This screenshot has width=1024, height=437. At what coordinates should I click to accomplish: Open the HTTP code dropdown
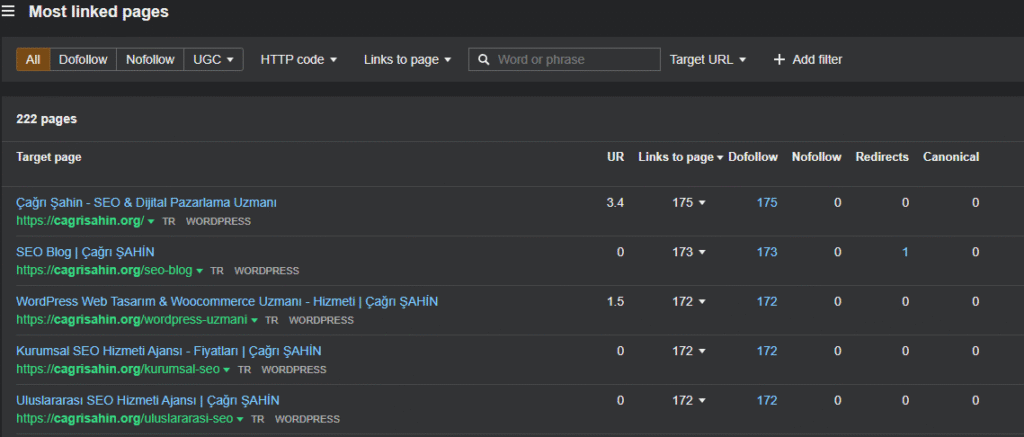298,59
